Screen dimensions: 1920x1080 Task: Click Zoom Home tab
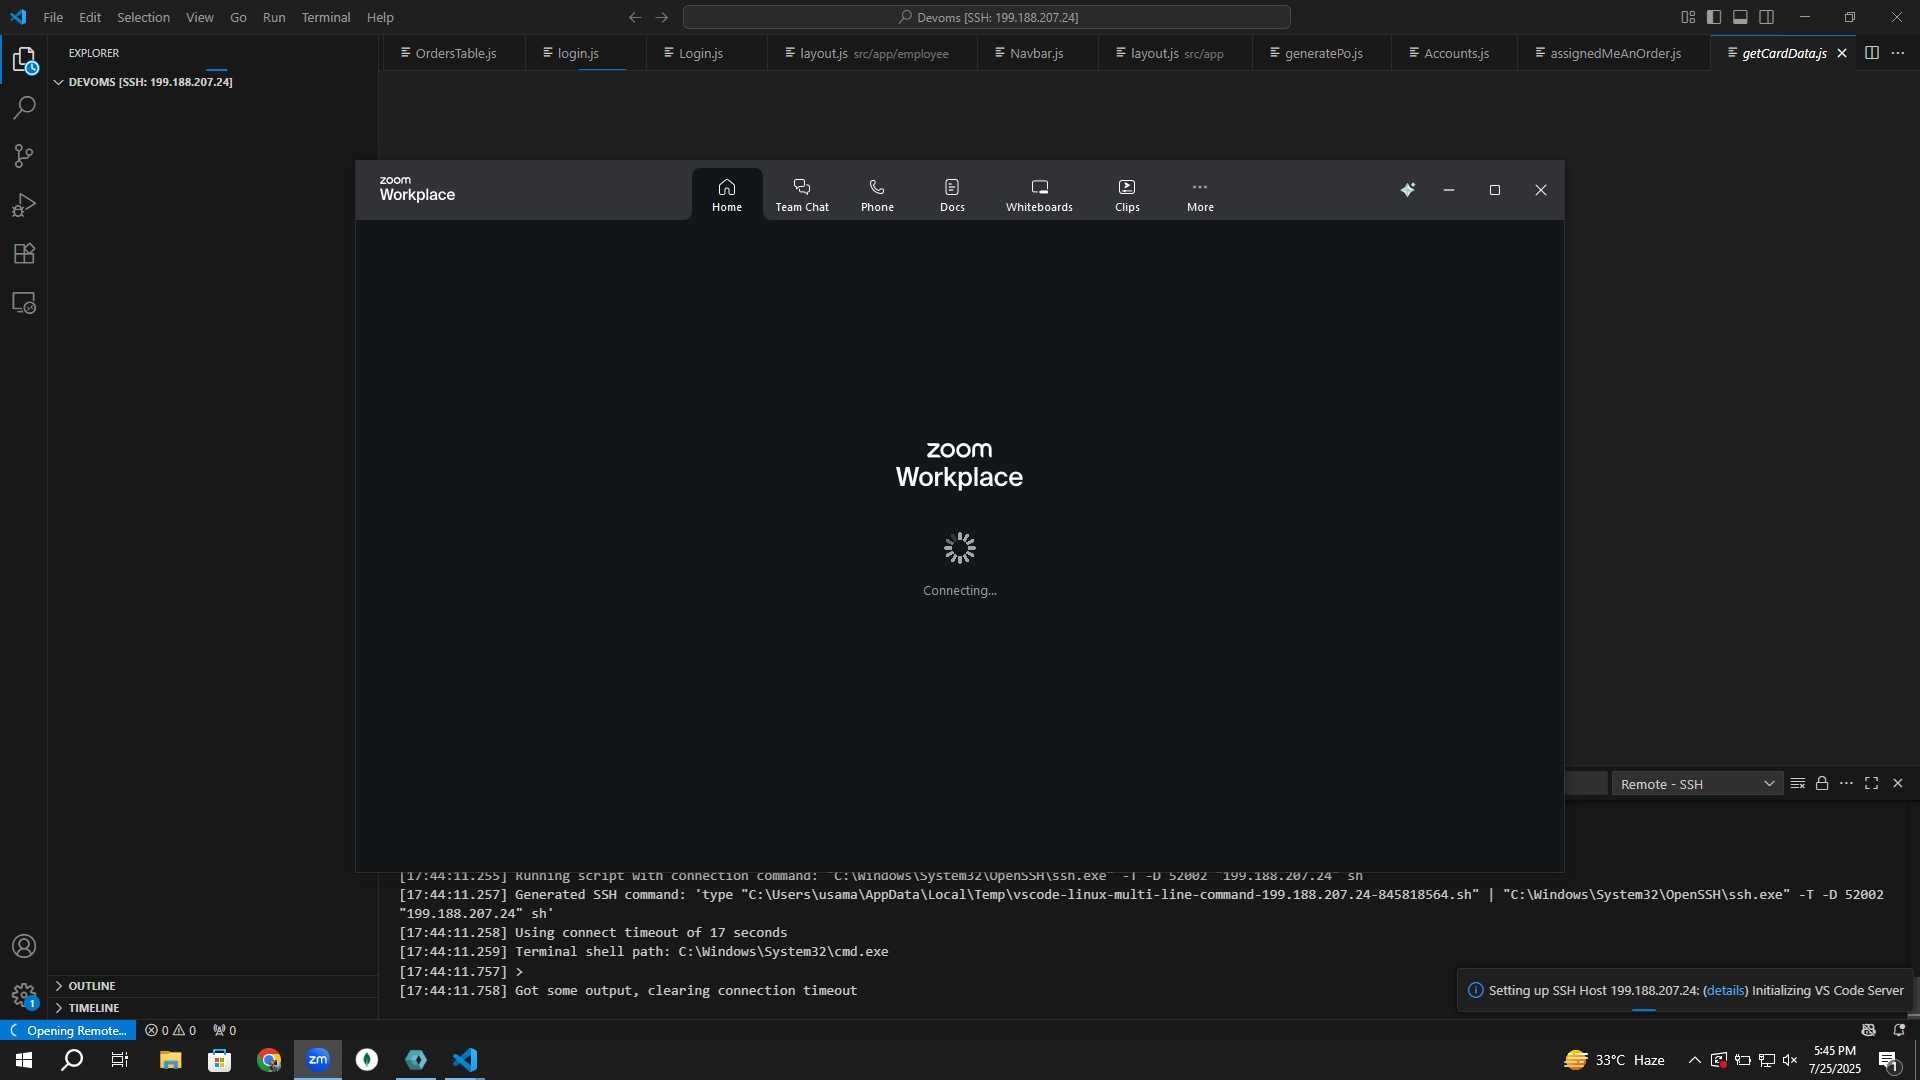pyautogui.click(x=727, y=195)
